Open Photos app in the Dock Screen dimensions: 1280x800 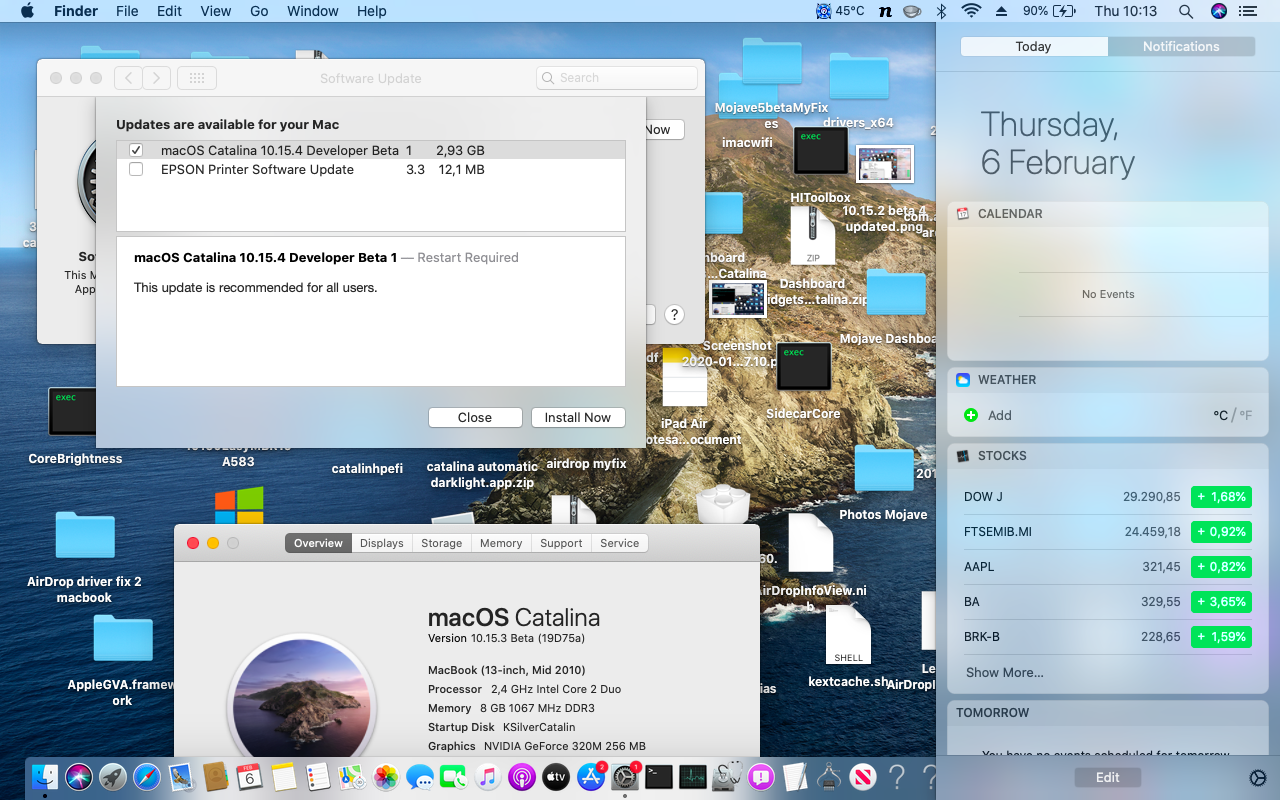pos(386,776)
